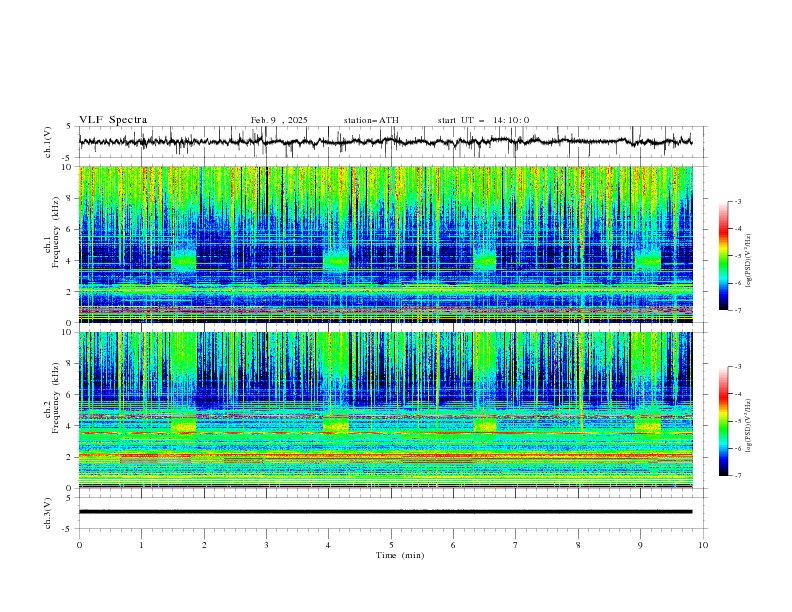Viewport: 792px width, 612px height.
Task: Click the ch.2 "Frequency (kHz)" axis label
Action: [x=55, y=398]
